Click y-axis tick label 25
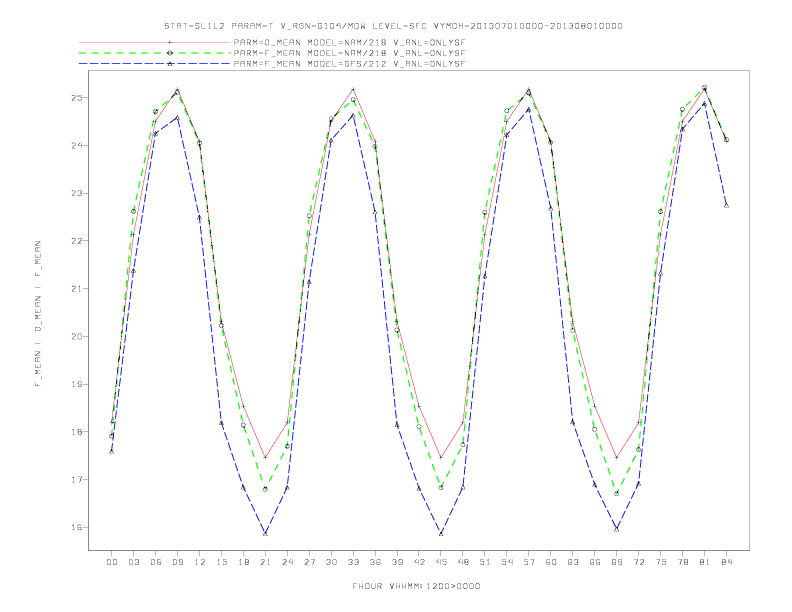The height and width of the screenshot is (612, 792). [x=77, y=97]
